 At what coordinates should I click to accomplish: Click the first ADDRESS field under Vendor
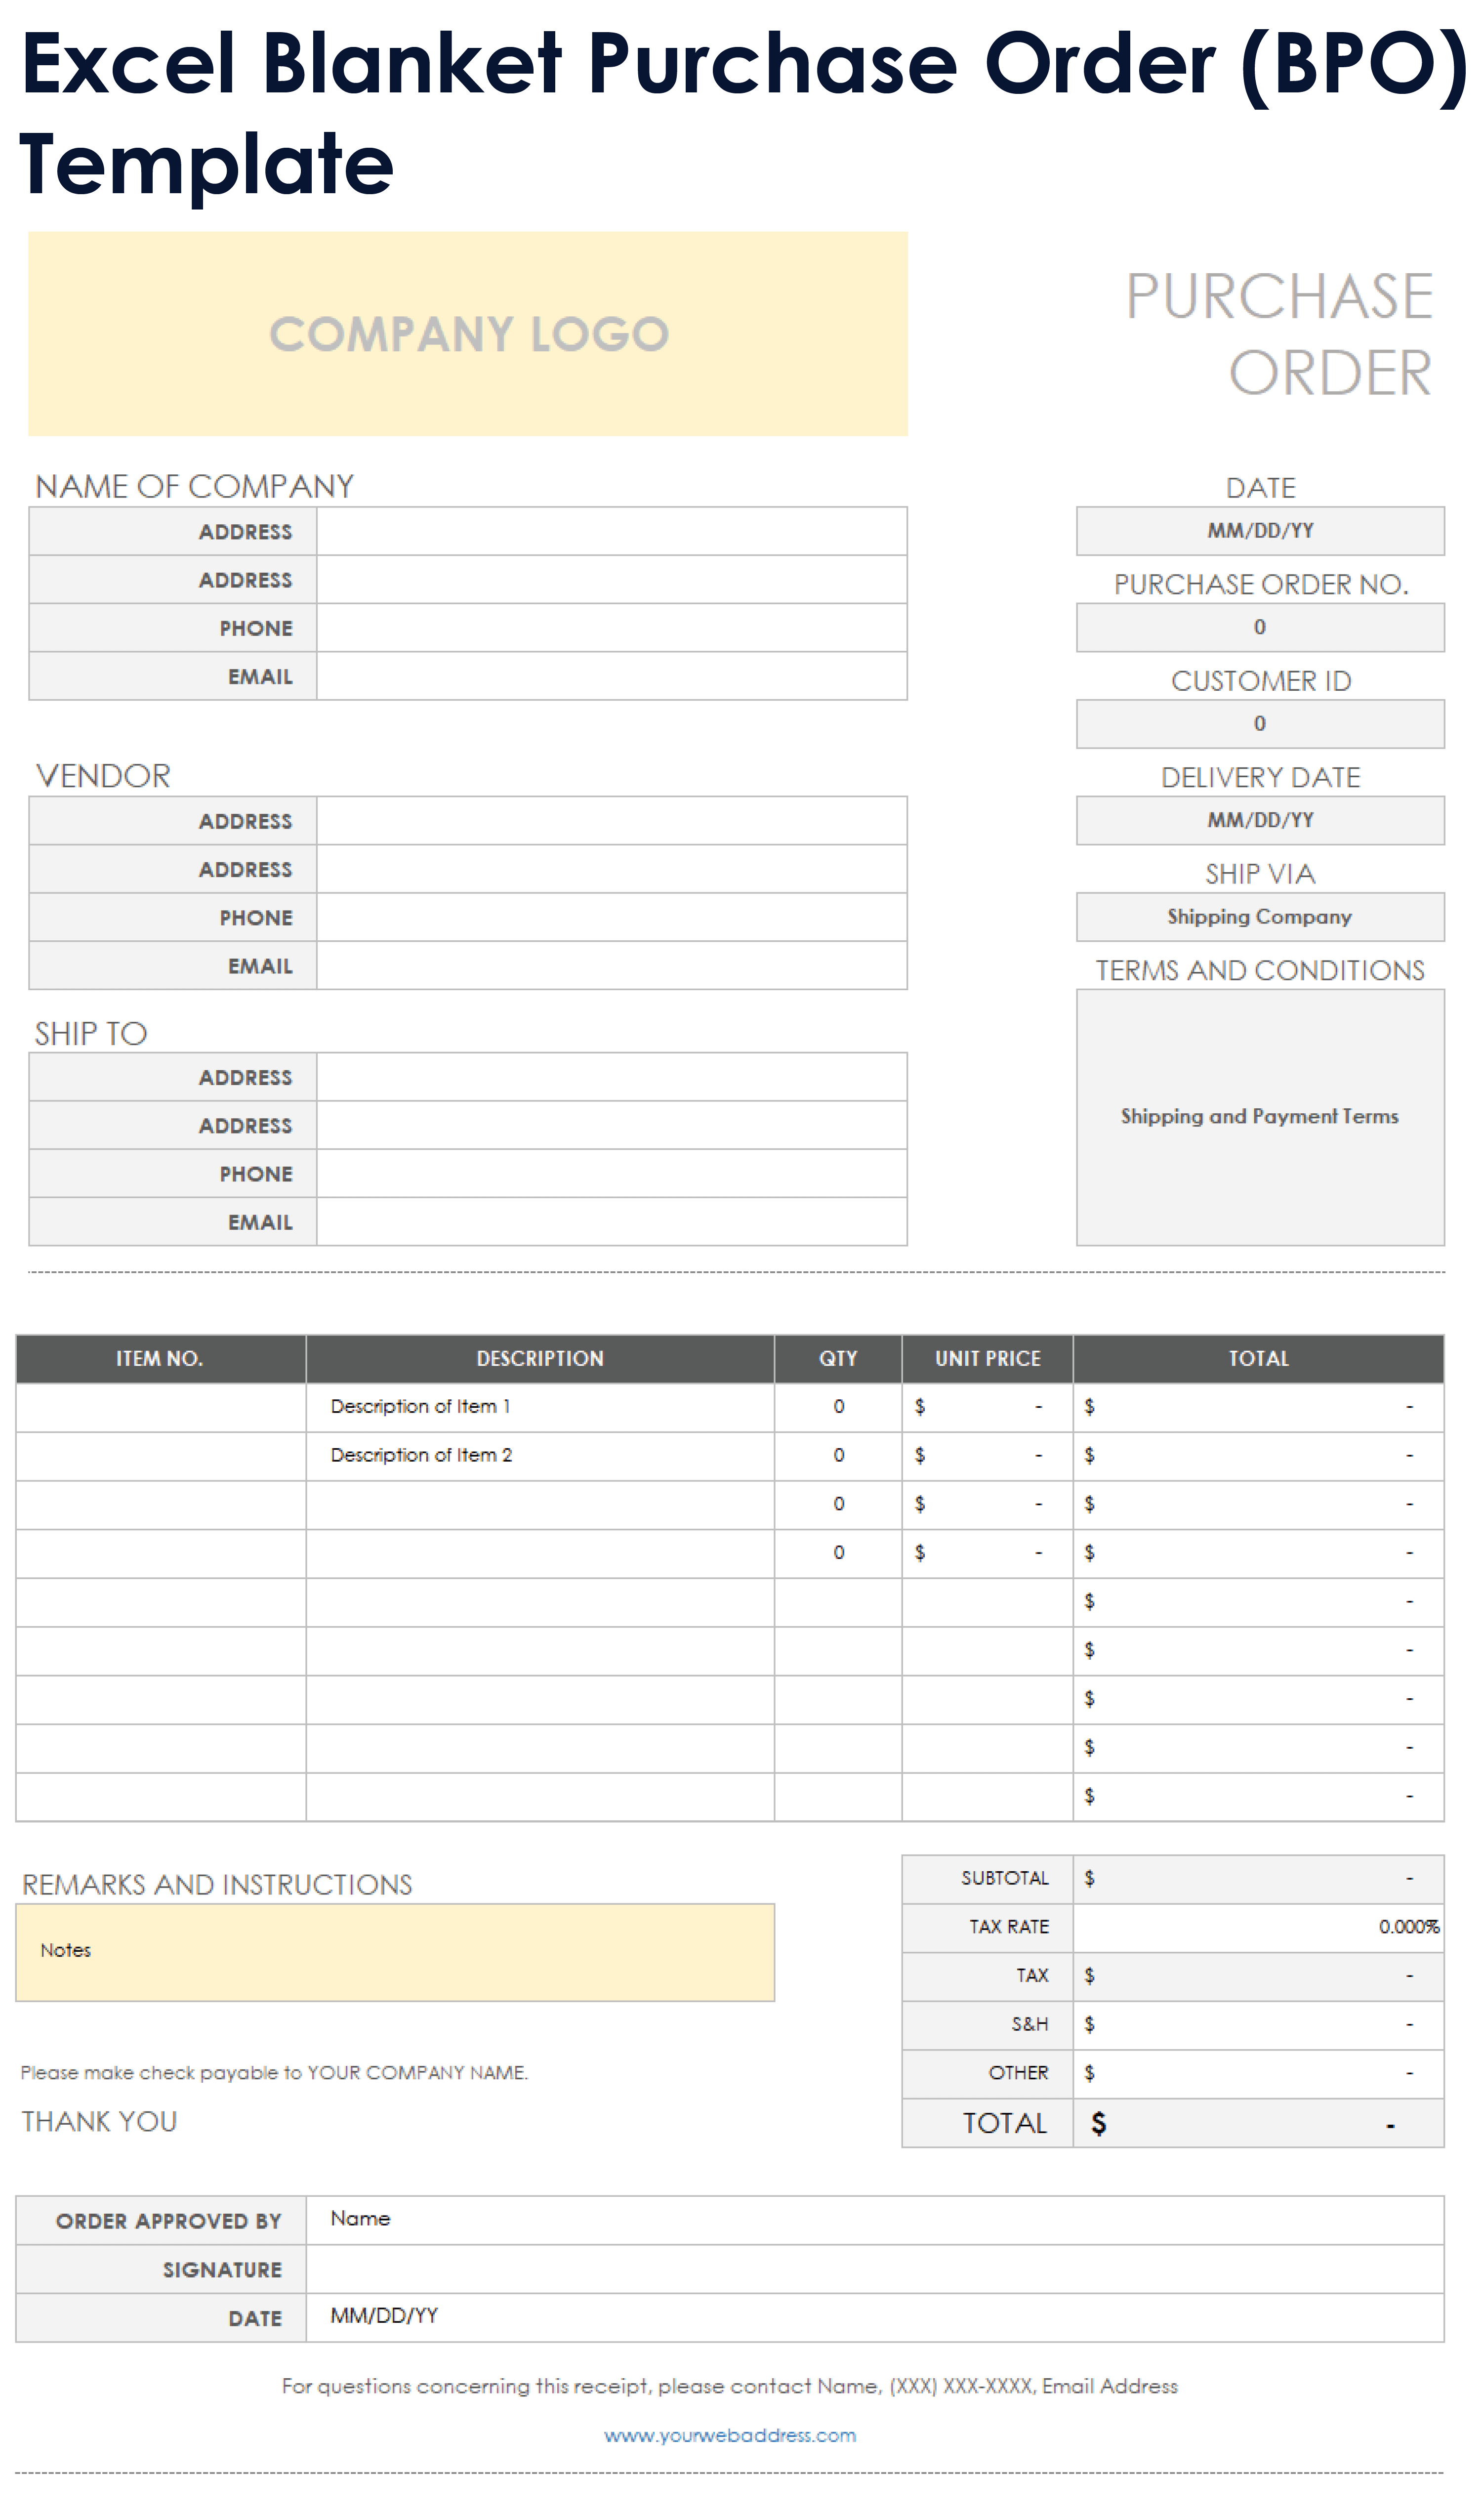[612, 821]
